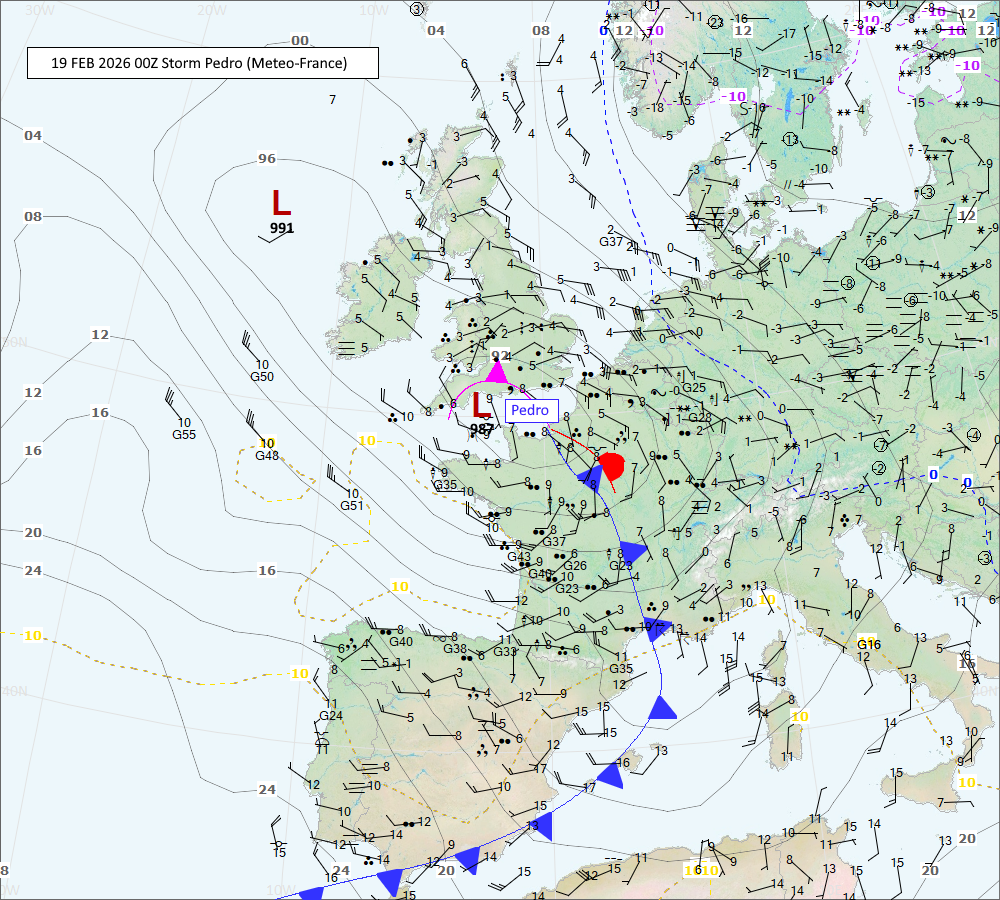This screenshot has width=1000, height=900.
Task: Click the G35 station off Brittany
Action: pyautogui.click(x=445, y=485)
